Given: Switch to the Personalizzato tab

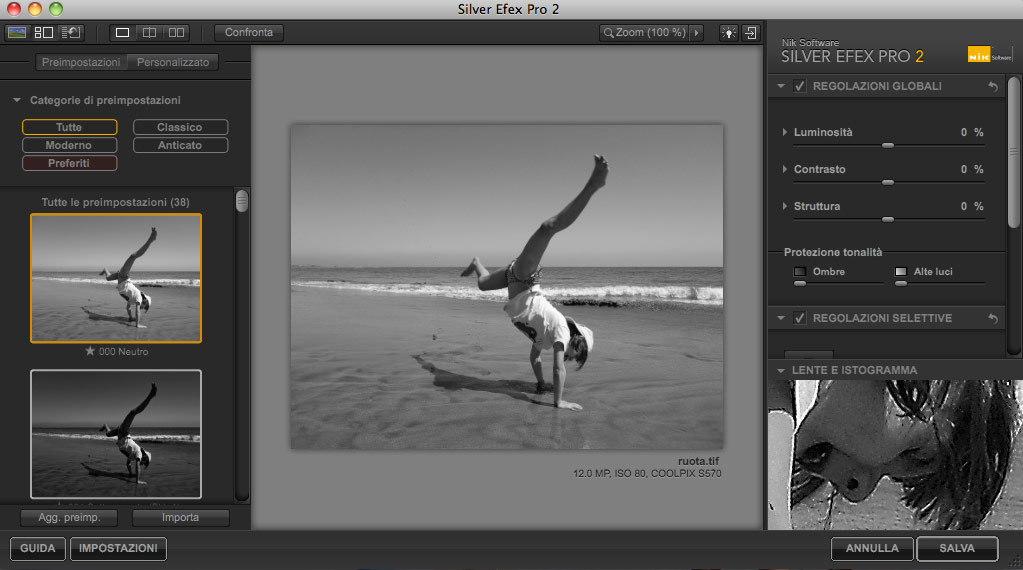Looking at the screenshot, I should [x=173, y=62].
